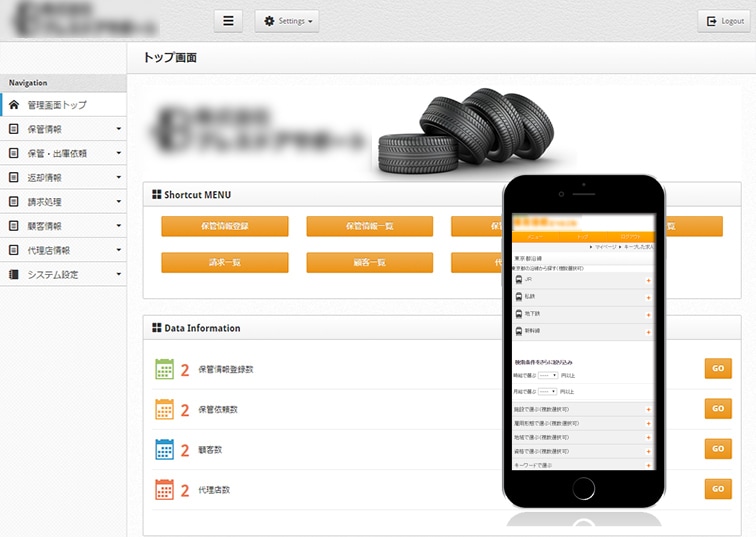Screen dimensions: 756x537
Task: Click the train icon beside 地下鉄
Action: click(x=519, y=314)
